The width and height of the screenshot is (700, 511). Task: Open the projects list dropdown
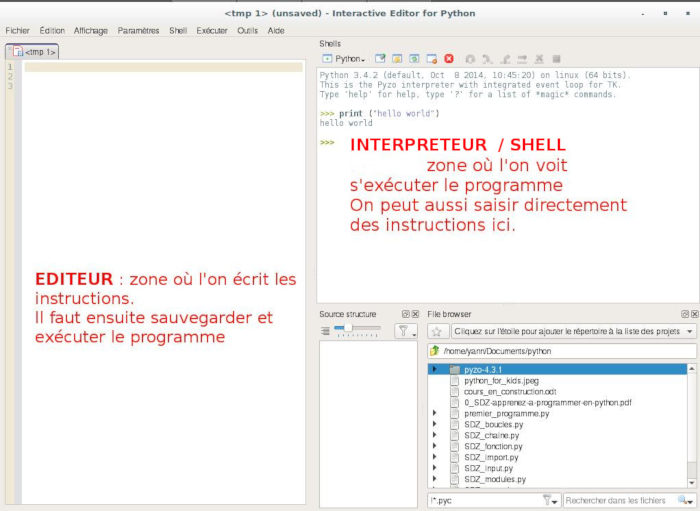pos(690,332)
